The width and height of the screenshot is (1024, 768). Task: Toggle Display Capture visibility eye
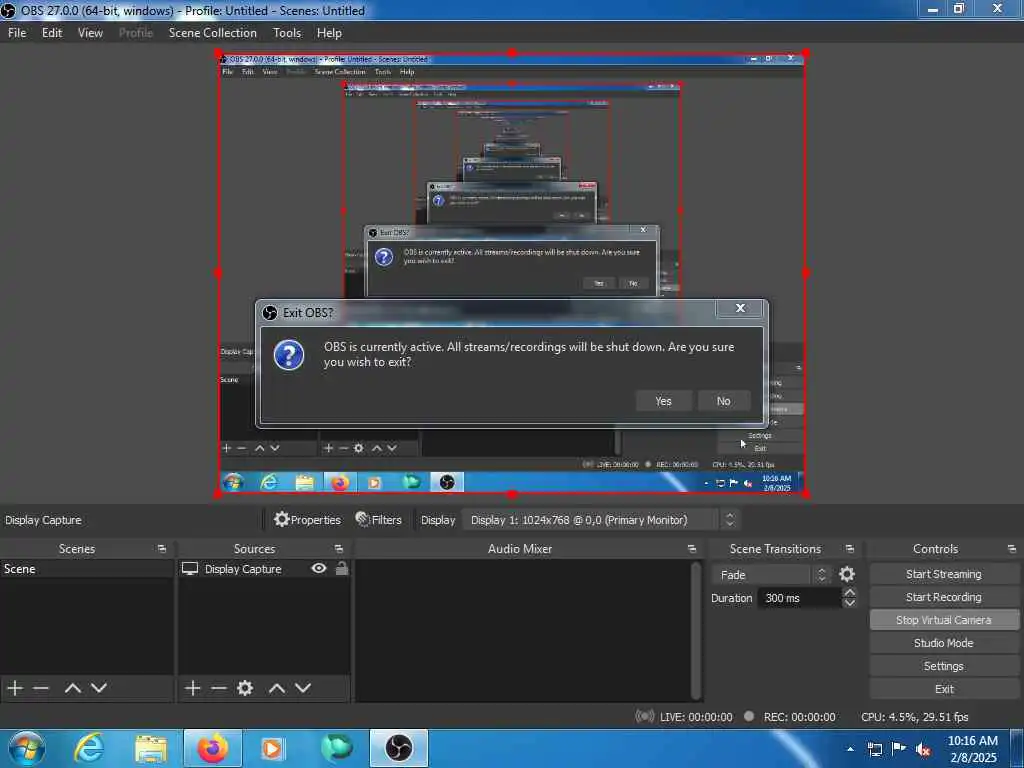(319, 568)
